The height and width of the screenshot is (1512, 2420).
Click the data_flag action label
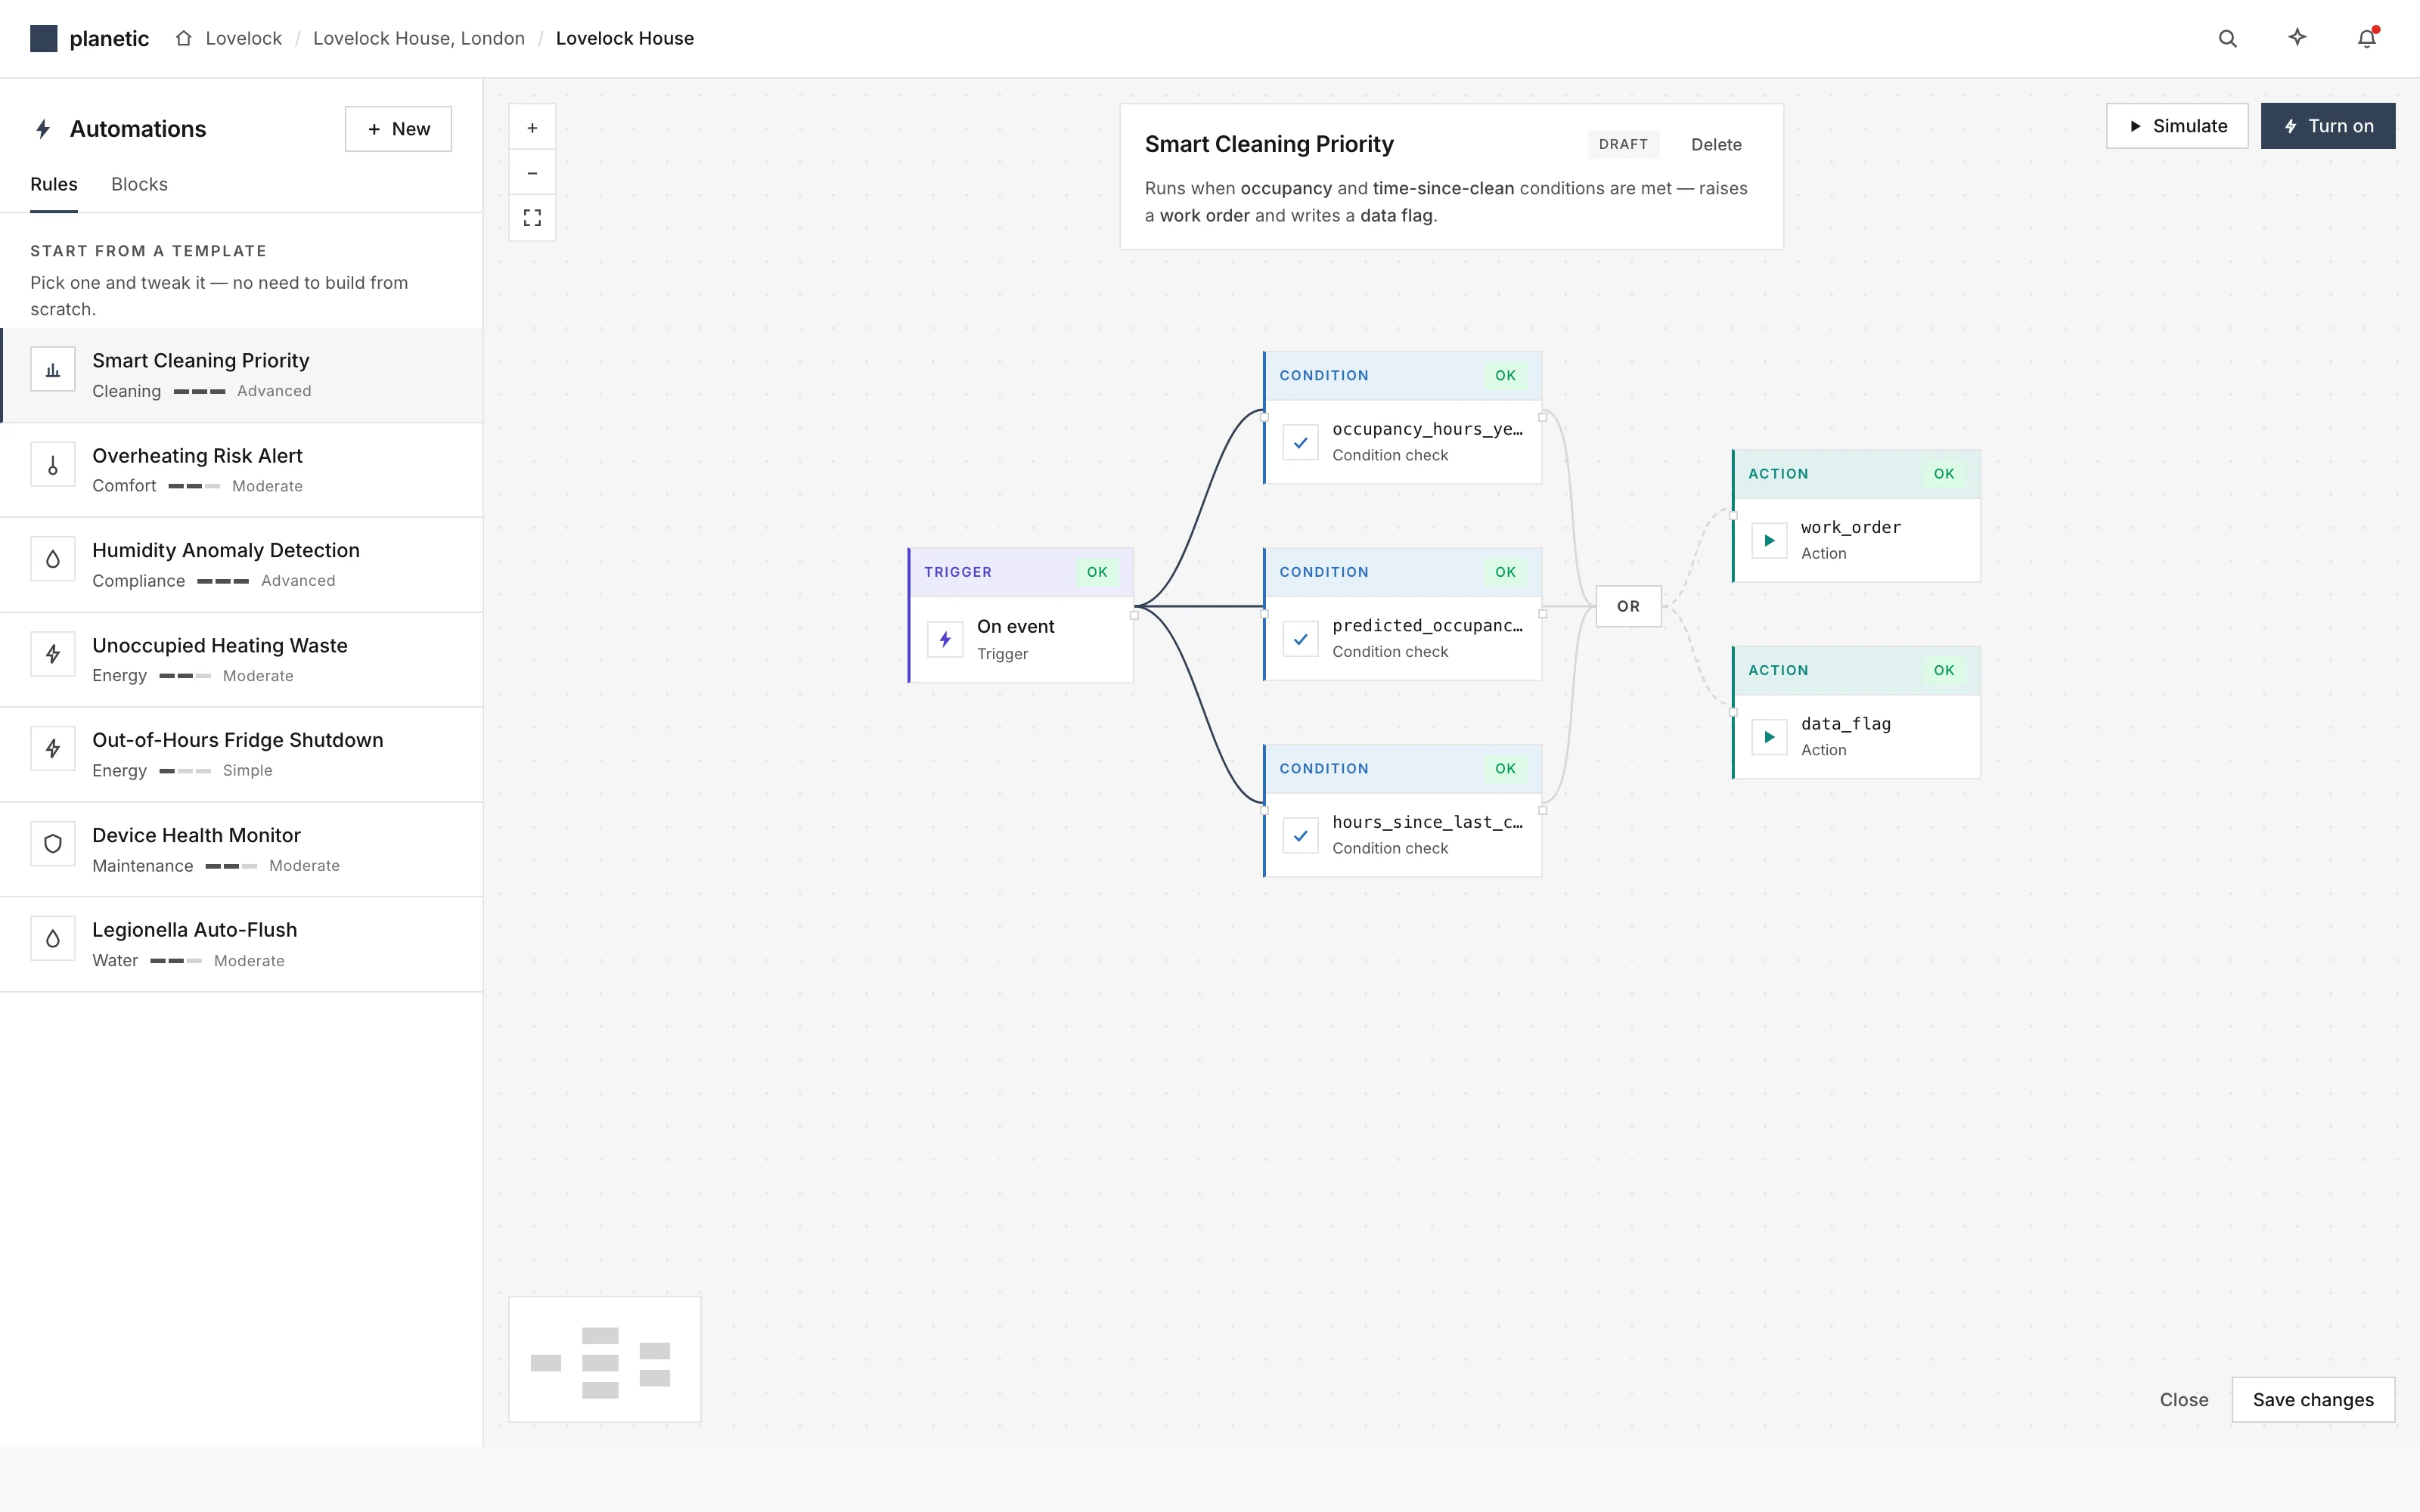point(1846,724)
